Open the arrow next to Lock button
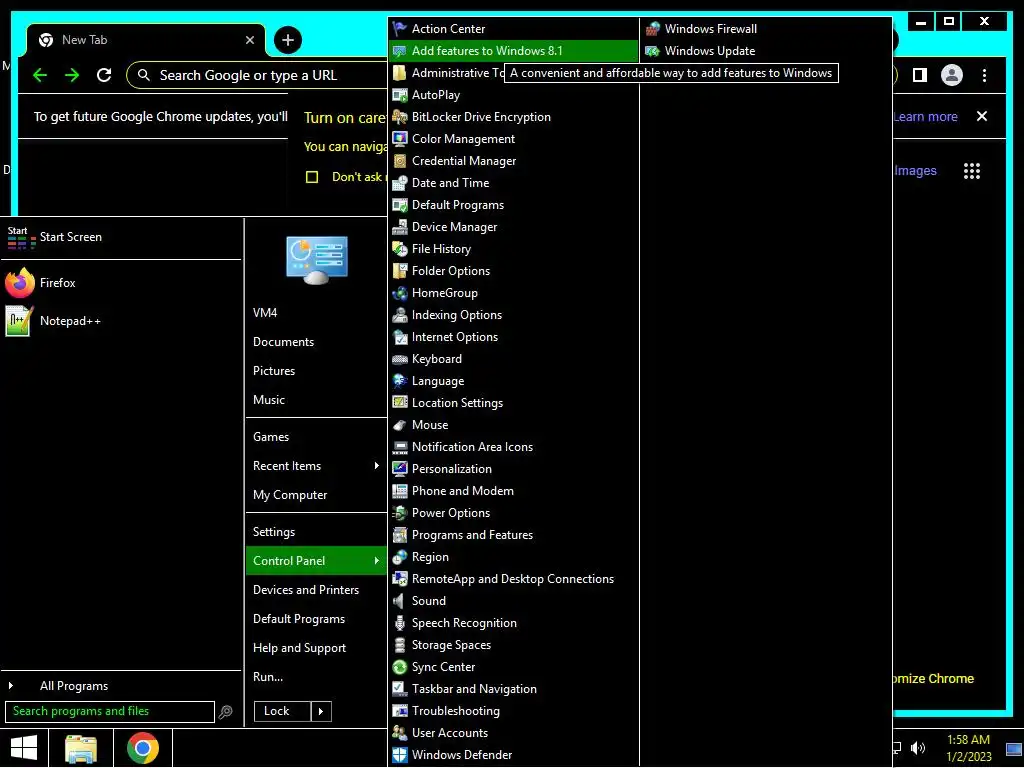1024x768 pixels. (x=321, y=711)
